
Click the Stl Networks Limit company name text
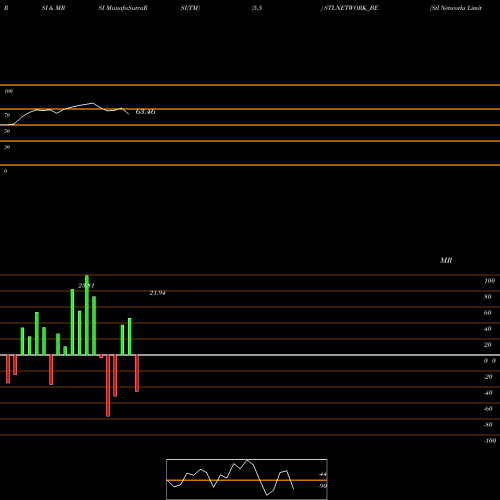click(x=456, y=8)
